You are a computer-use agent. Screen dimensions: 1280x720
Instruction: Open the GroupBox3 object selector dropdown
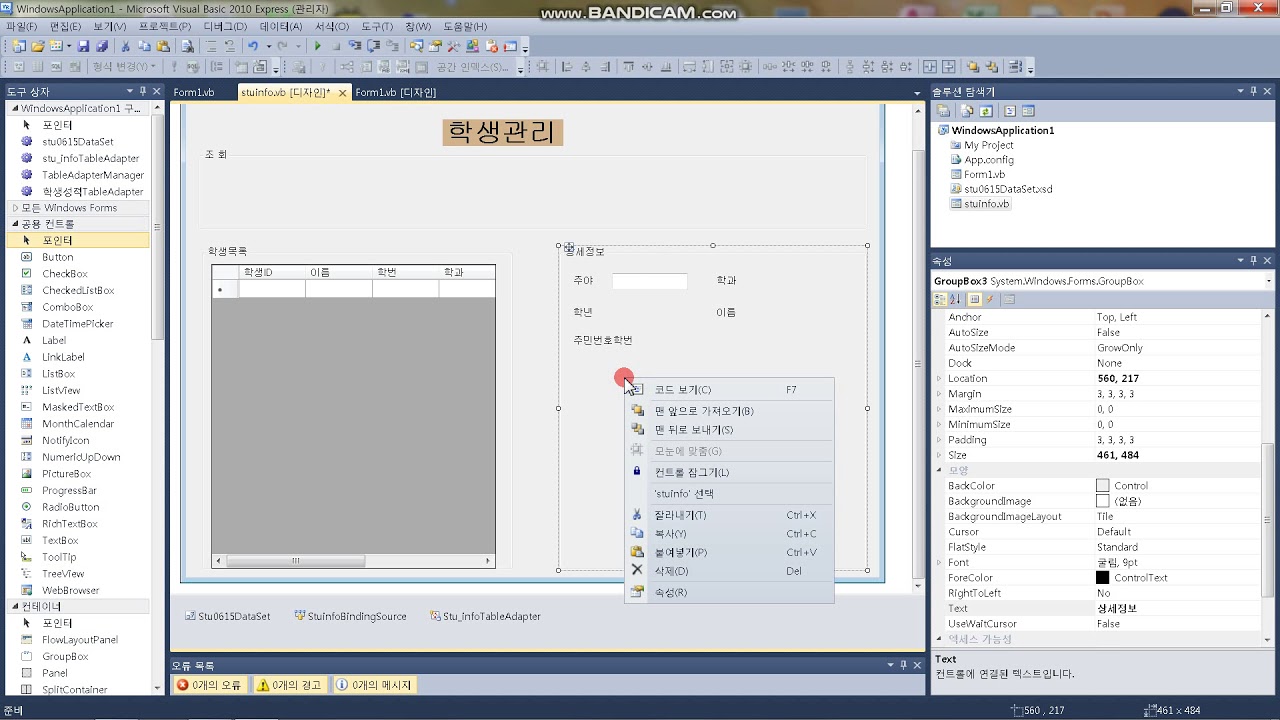(x=1269, y=281)
